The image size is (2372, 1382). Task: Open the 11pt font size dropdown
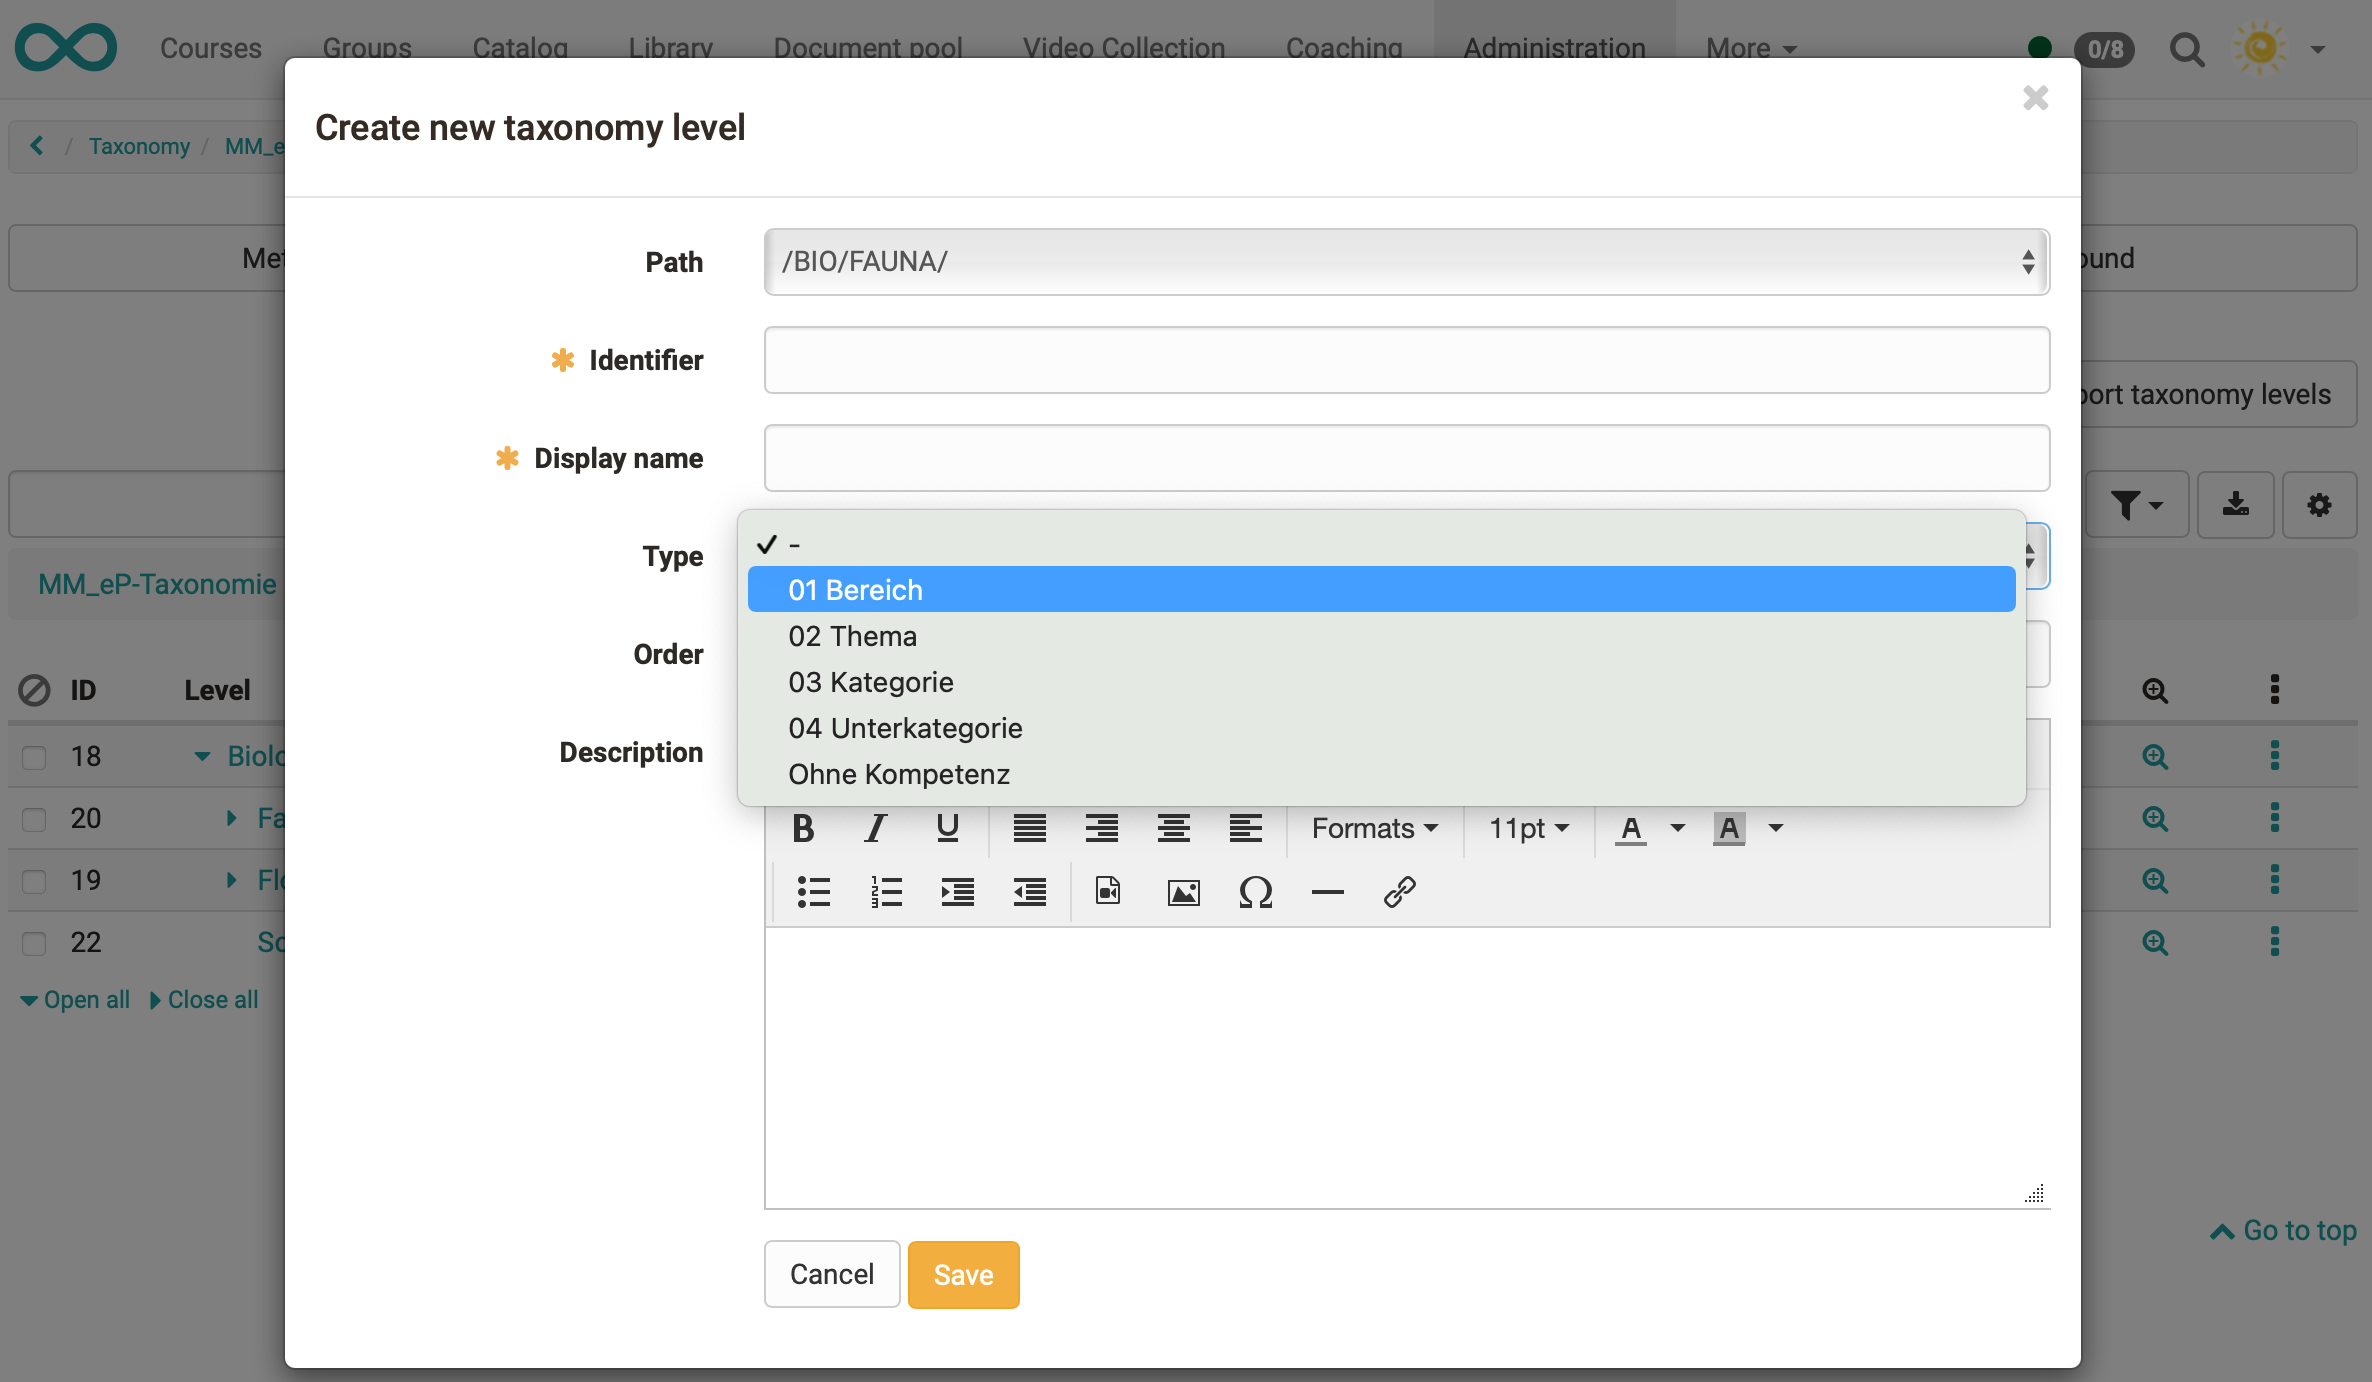pyautogui.click(x=1526, y=828)
